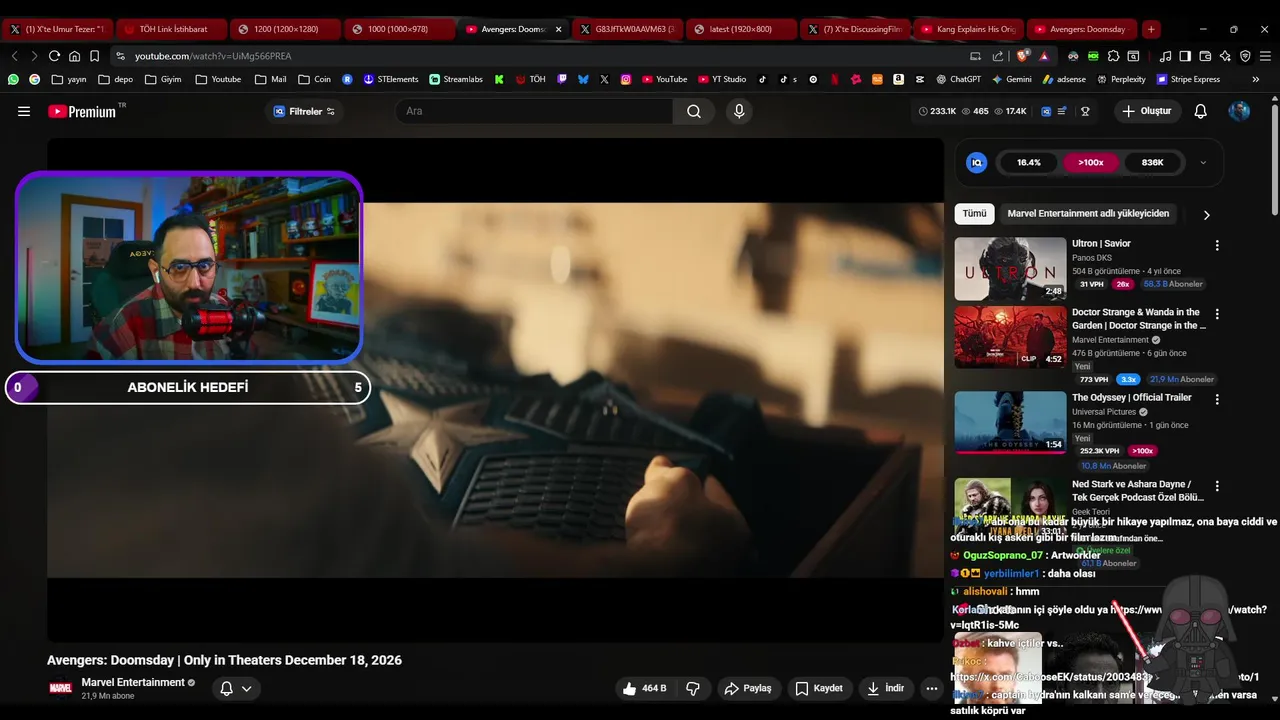This screenshot has height=720, width=1280.
Task: Share this page via address bar icon
Action: coord(998,56)
